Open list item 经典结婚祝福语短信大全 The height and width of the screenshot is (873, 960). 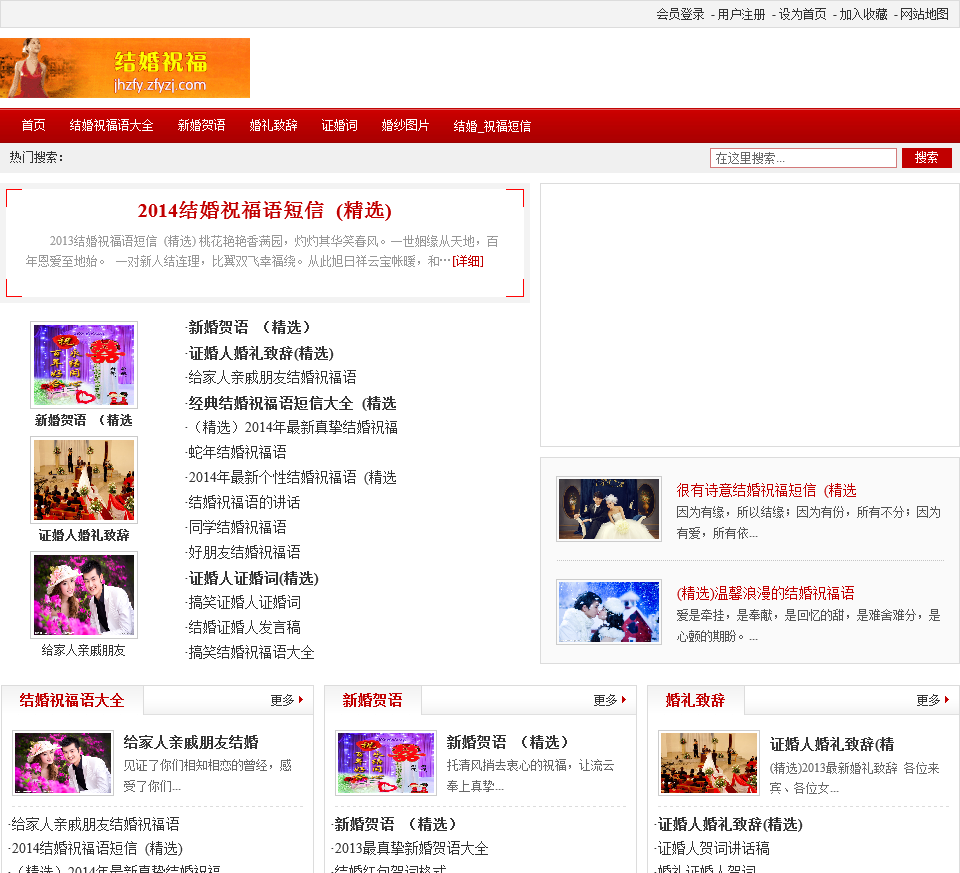pos(292,403)
